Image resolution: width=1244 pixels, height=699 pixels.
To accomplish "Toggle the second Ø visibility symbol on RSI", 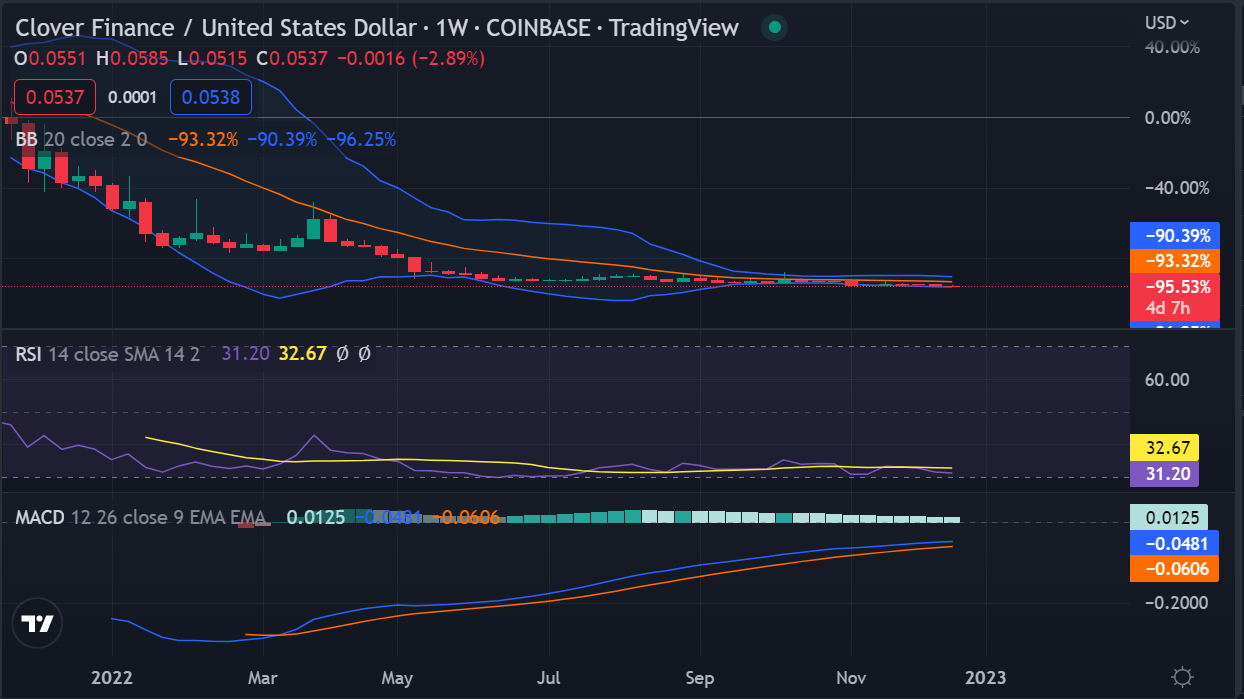I will click(x=365, y=354).
